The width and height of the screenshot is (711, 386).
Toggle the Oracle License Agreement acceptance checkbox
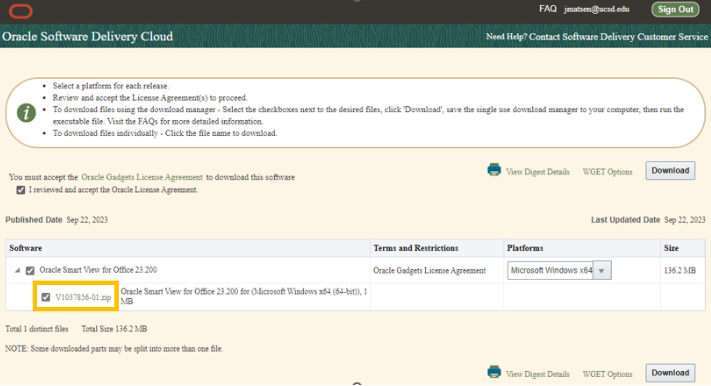[21, 190]
